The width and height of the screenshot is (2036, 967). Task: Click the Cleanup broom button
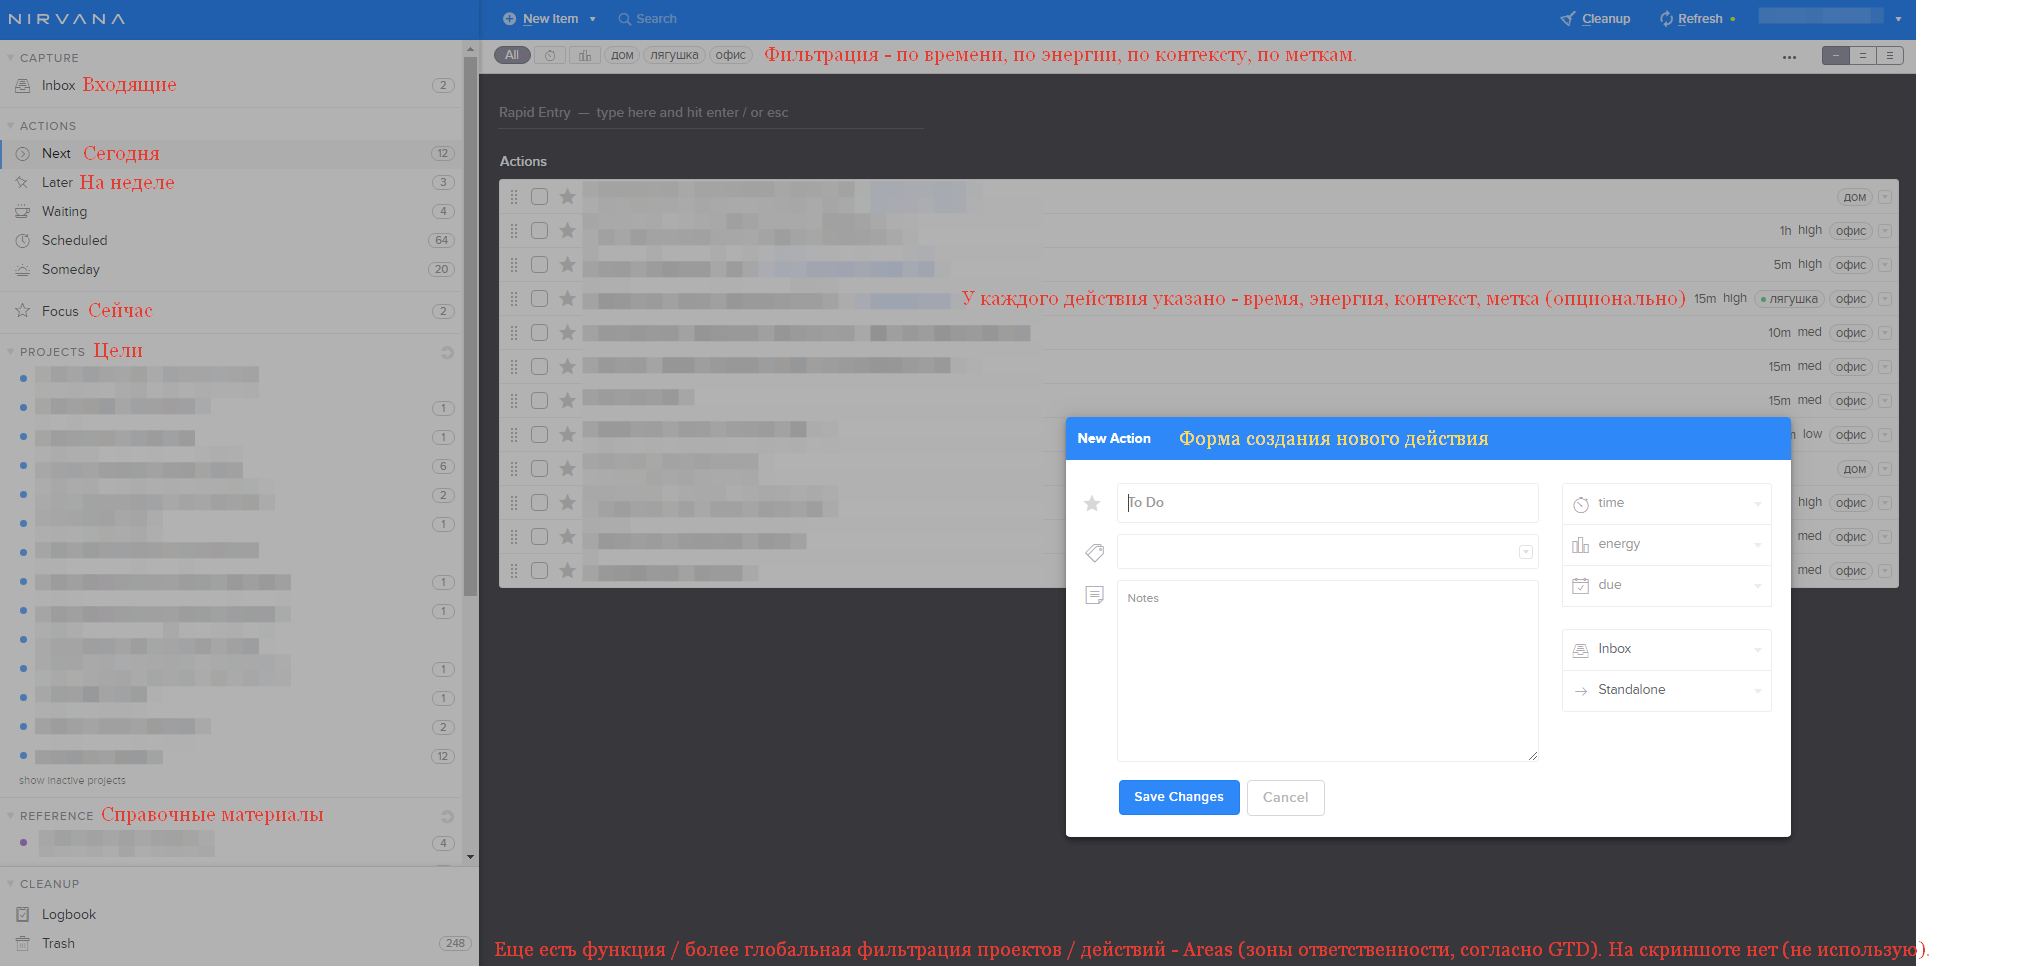point(1595,19)
